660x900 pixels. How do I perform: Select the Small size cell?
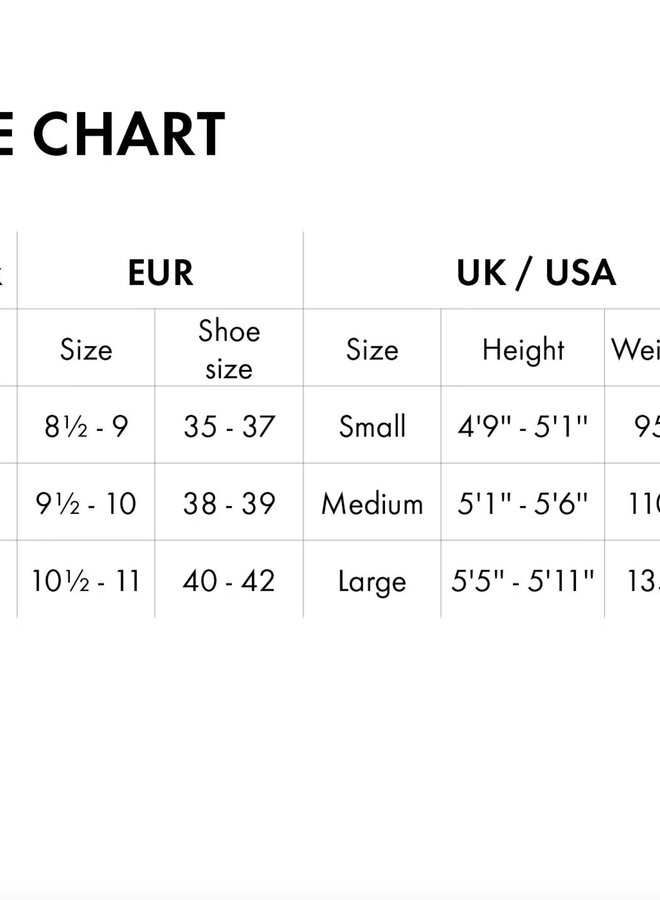pyautogui.click(x=372, y=427)
